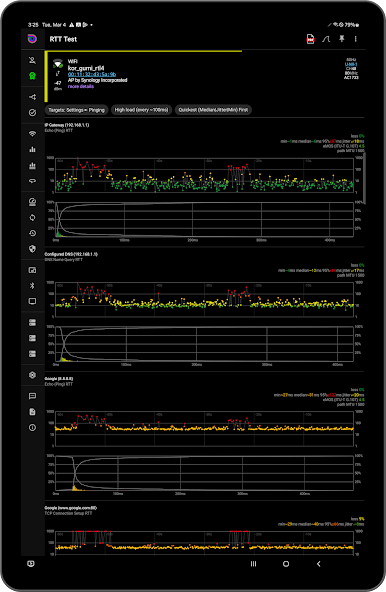
Task: Export results using the PDF icon
Action: tap(310, 39)
